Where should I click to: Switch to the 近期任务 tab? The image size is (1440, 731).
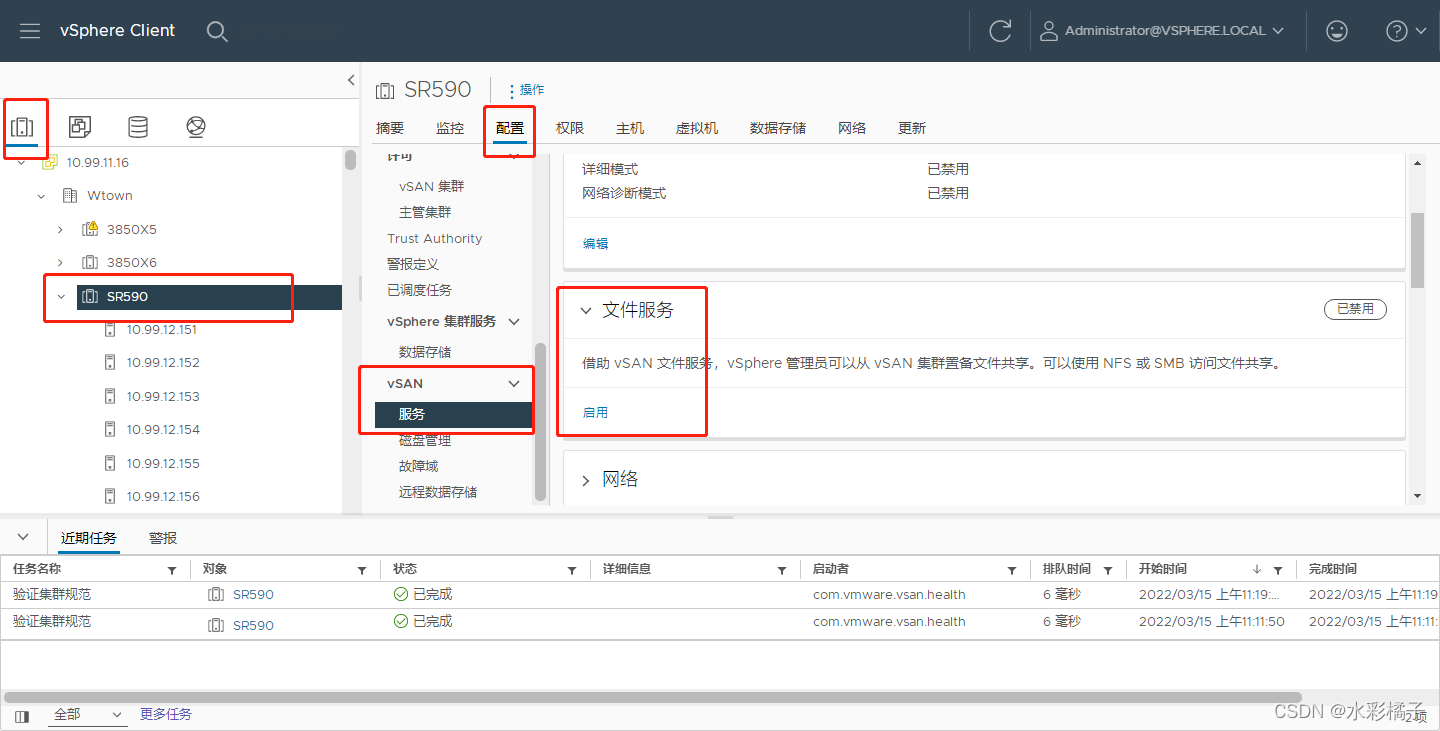88,538
